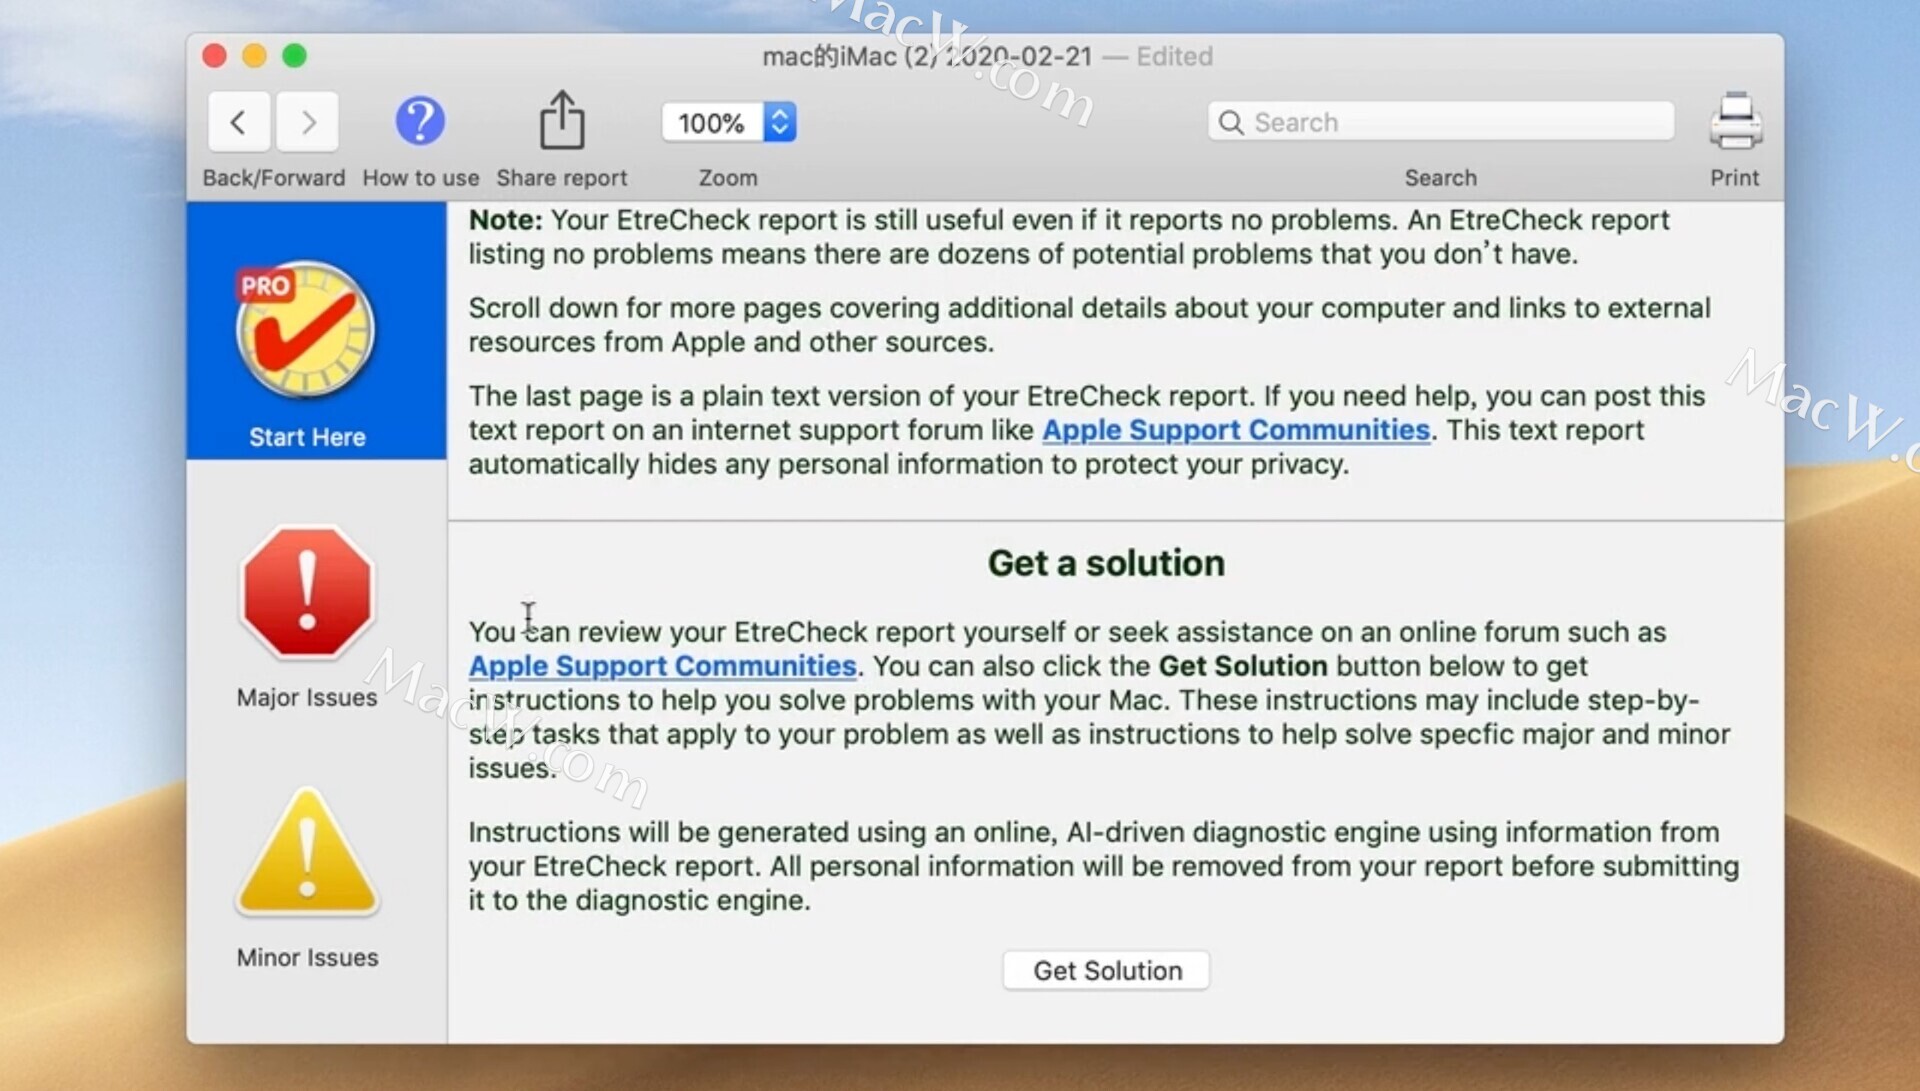
Task: Open Apple Support Communities link under Get a solution
Action: point(662,666)
